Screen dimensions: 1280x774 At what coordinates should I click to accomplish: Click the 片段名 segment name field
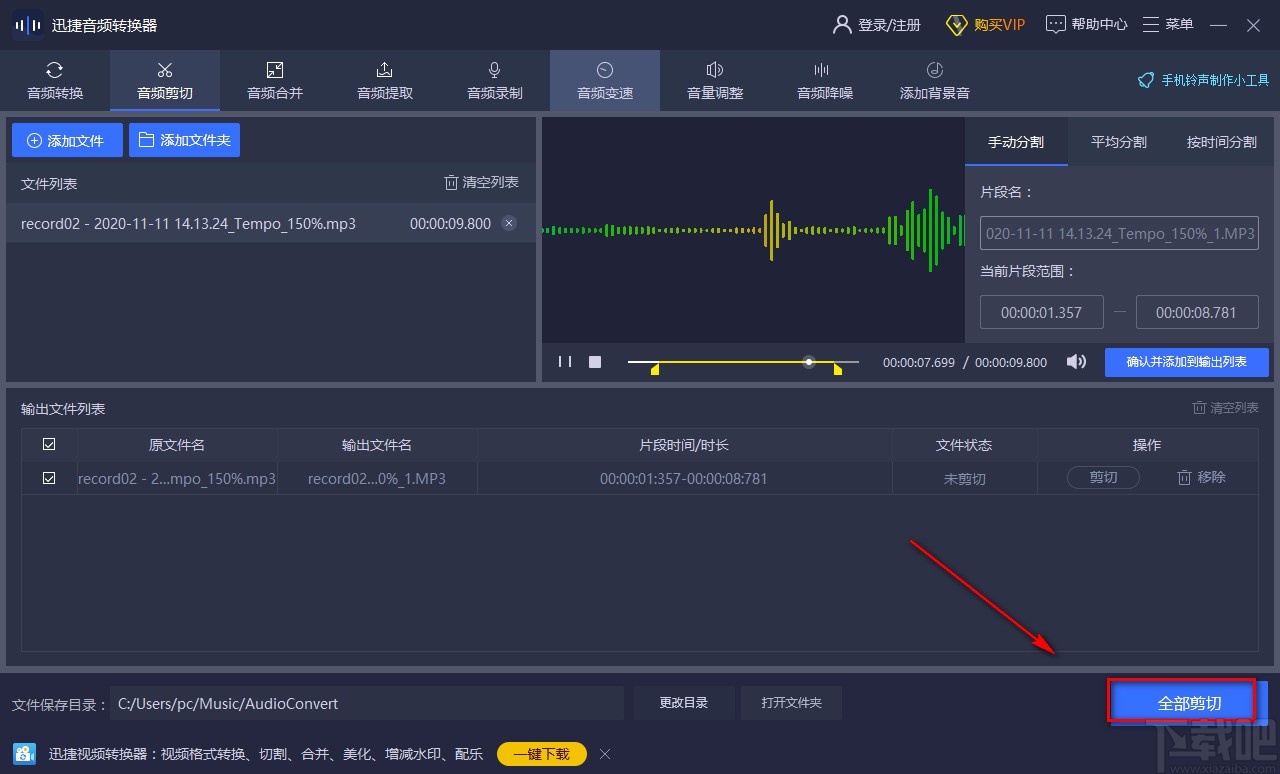click(x=1118, y=233)
